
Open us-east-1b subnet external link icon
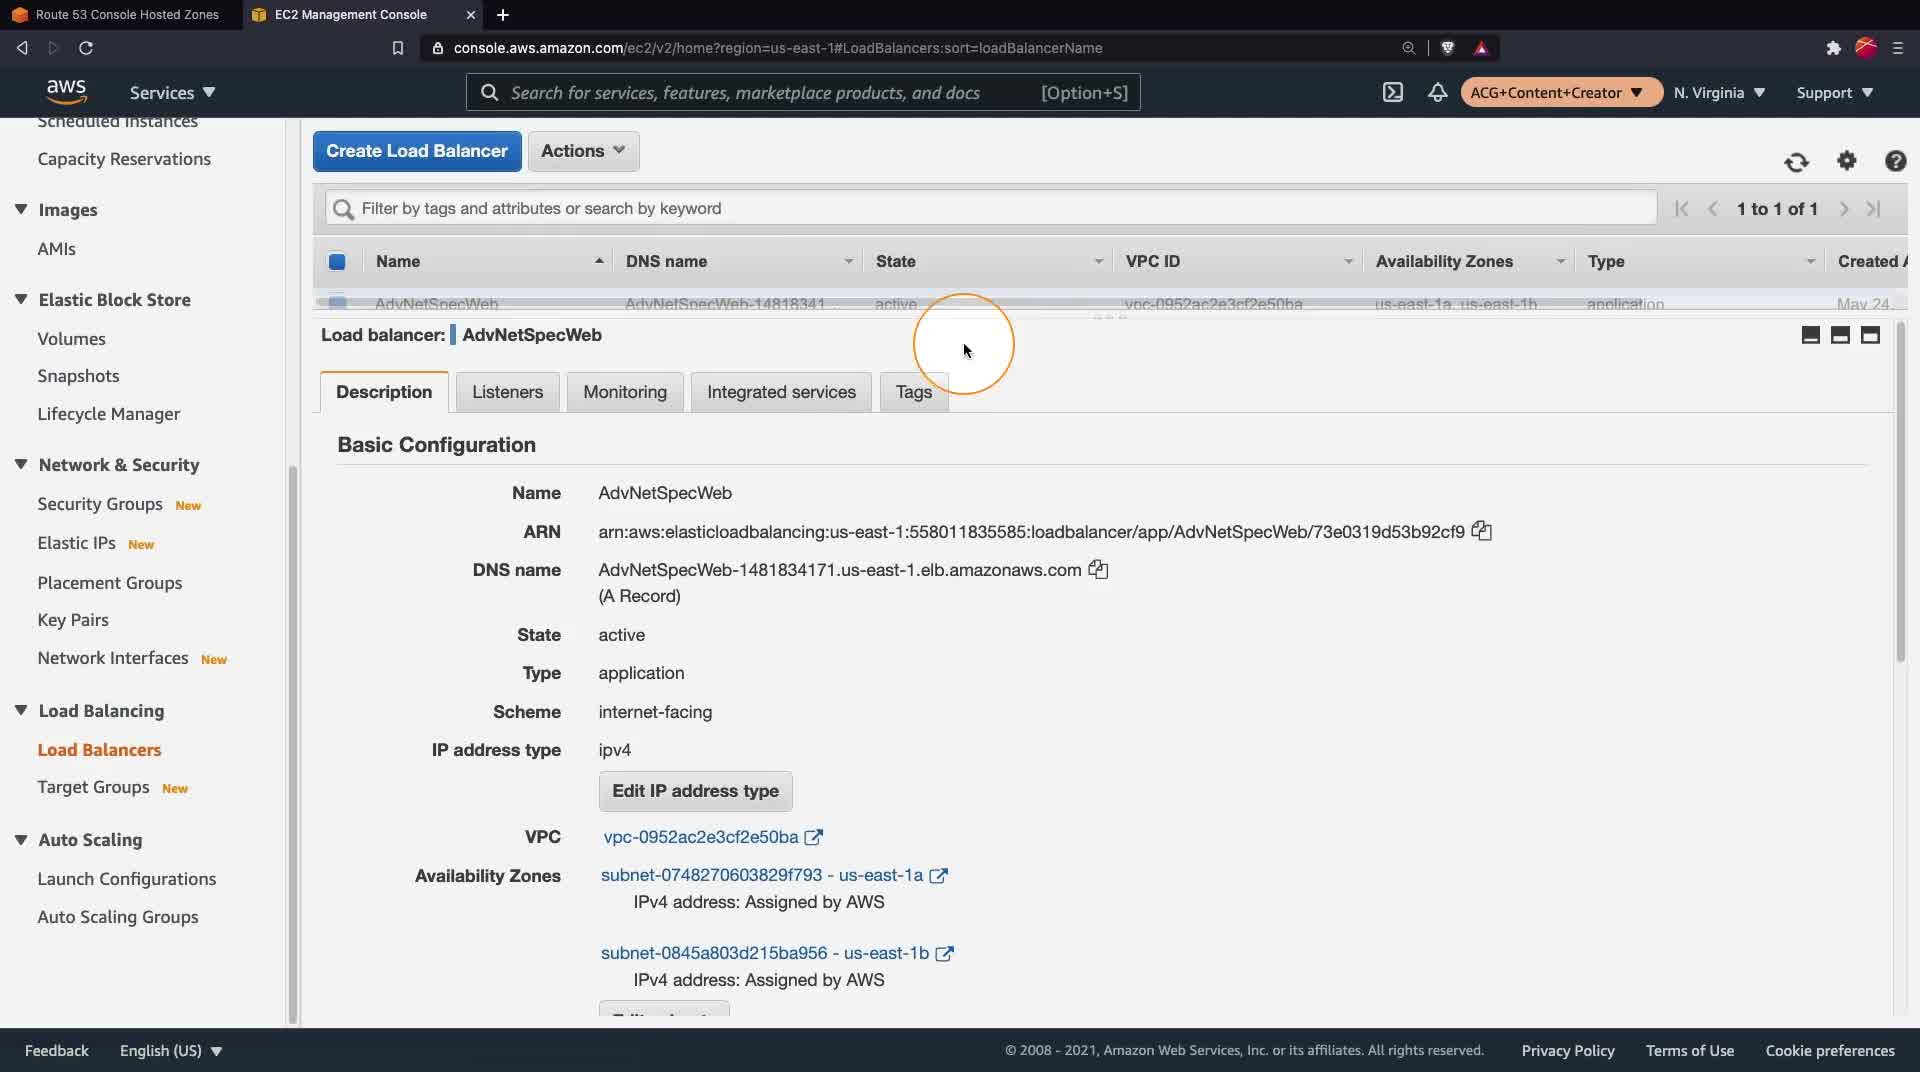click(944, 953)
